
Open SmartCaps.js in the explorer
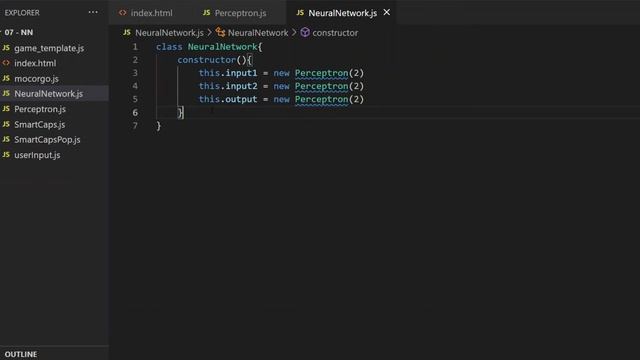click(x=39, y=124)
